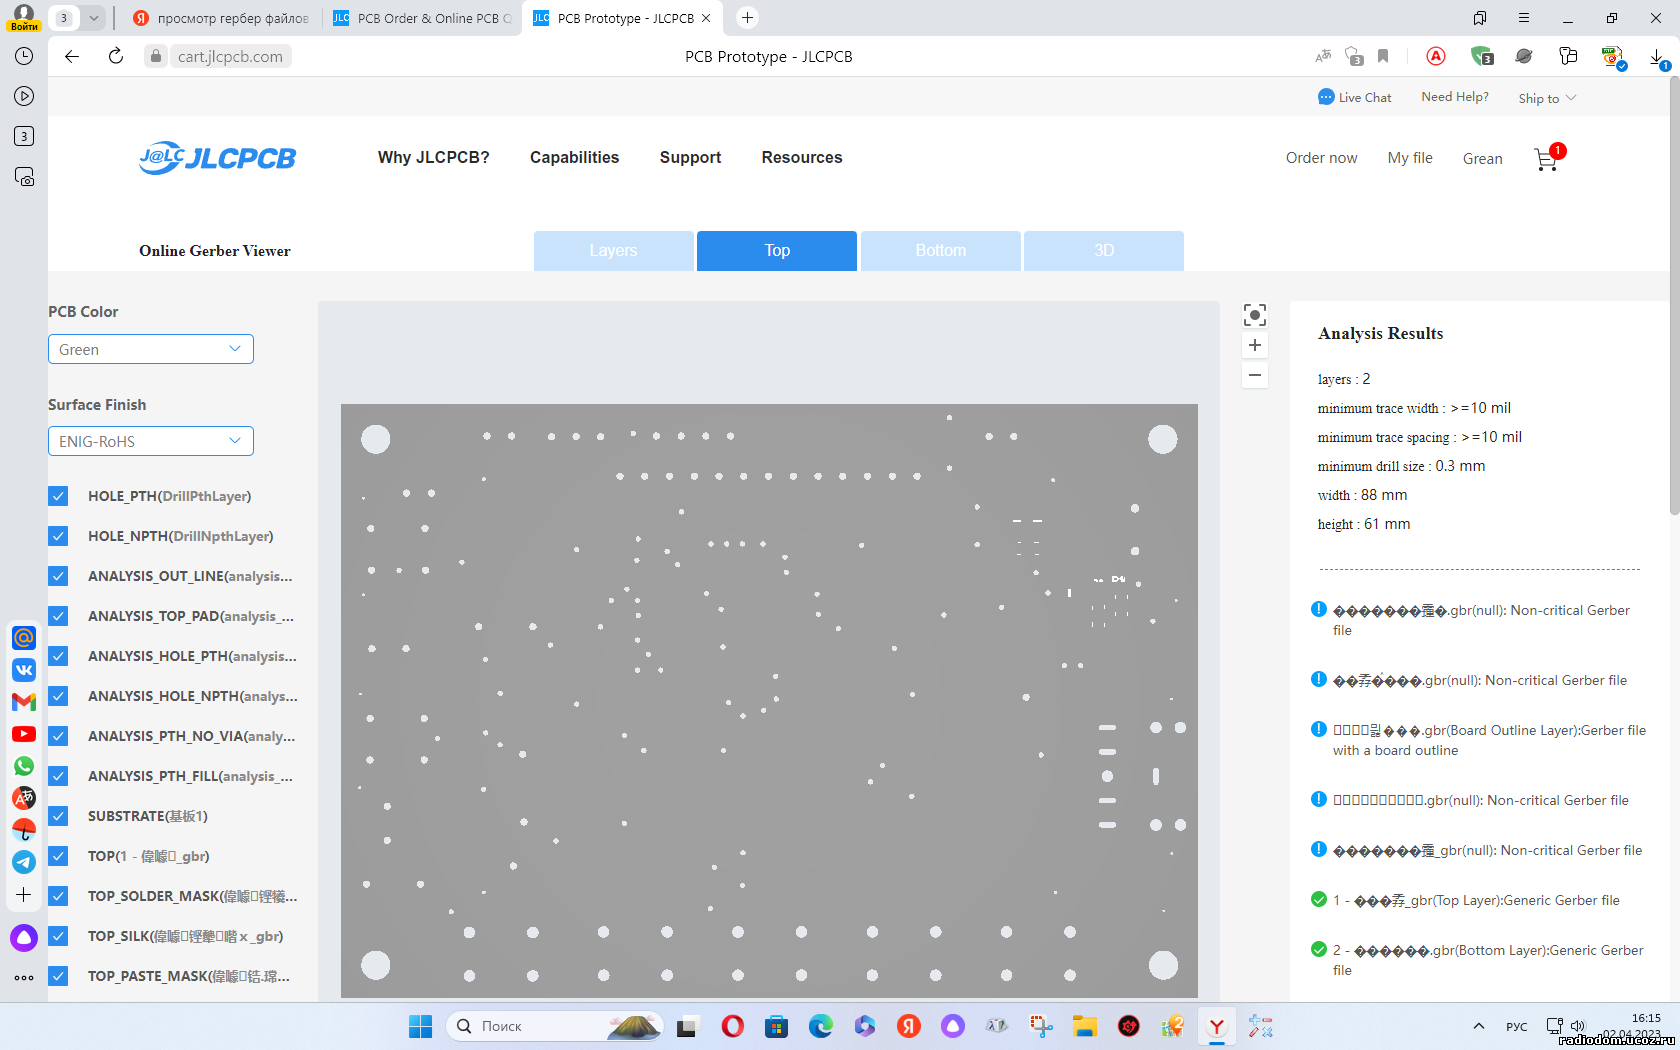Toggle the TOP_PASTE_MASK layer checkbox
This screenshot has width=1680, height=1050.
[x=58, y=976]
